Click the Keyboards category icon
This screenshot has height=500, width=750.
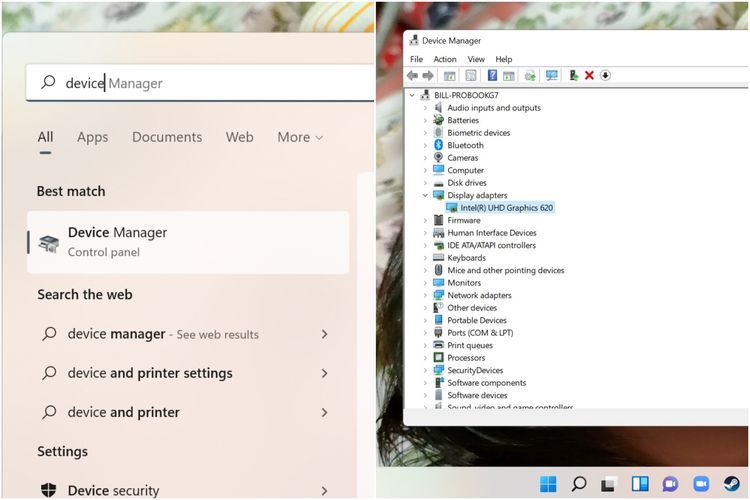[438, 257]
